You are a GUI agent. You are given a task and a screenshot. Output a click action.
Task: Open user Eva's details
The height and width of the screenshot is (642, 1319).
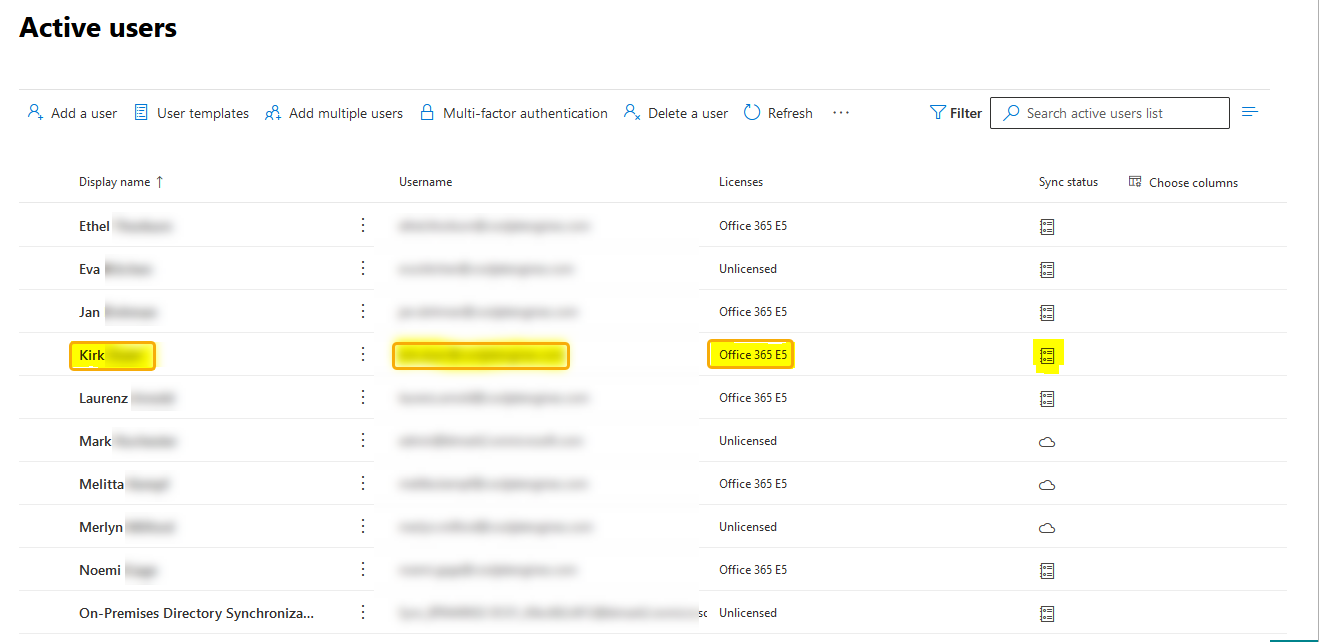pos(115,269)
